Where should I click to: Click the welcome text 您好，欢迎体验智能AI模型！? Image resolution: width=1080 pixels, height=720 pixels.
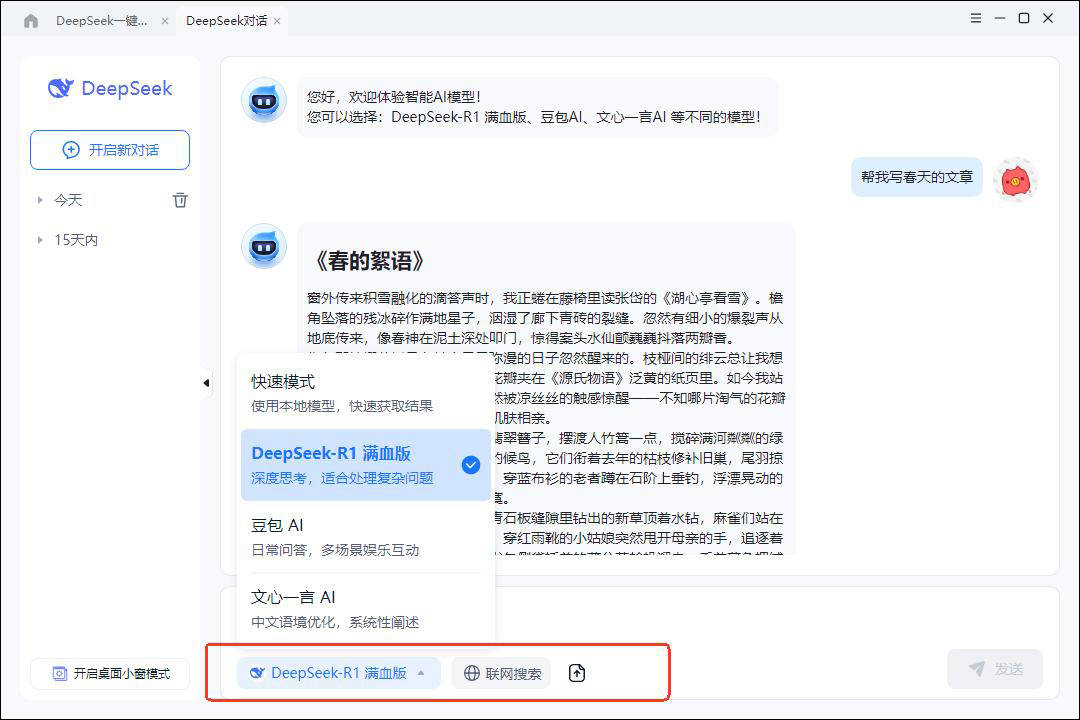[394, 97]
